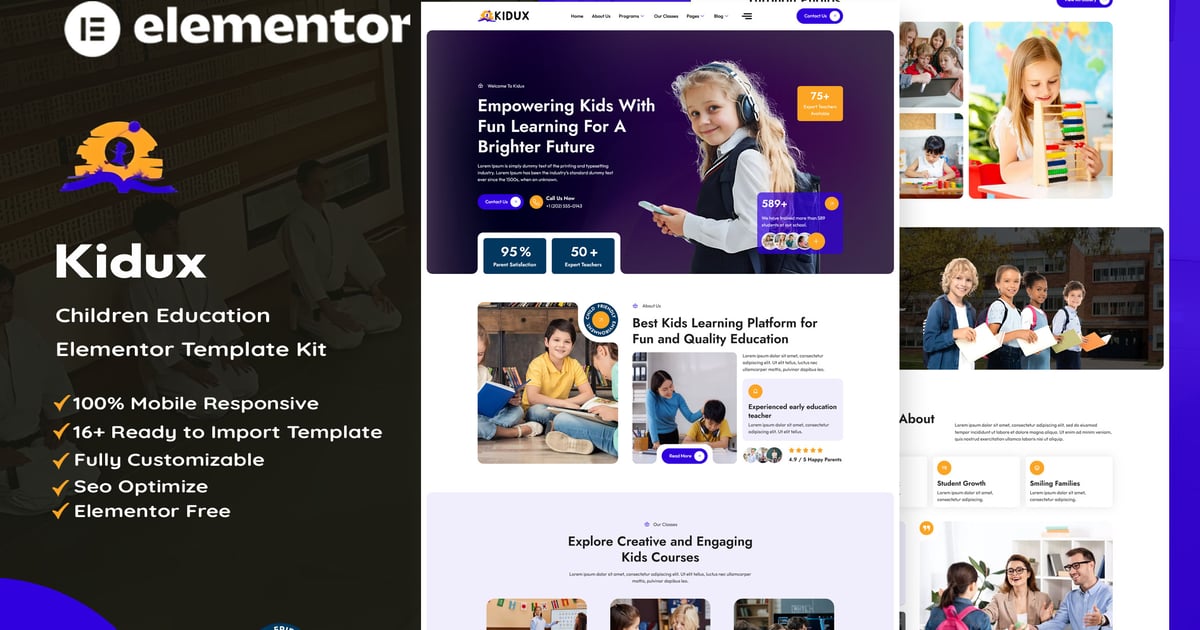Click the Student Growth card icon
Screen dimensions: 1200x630
[x=944, y=468]
